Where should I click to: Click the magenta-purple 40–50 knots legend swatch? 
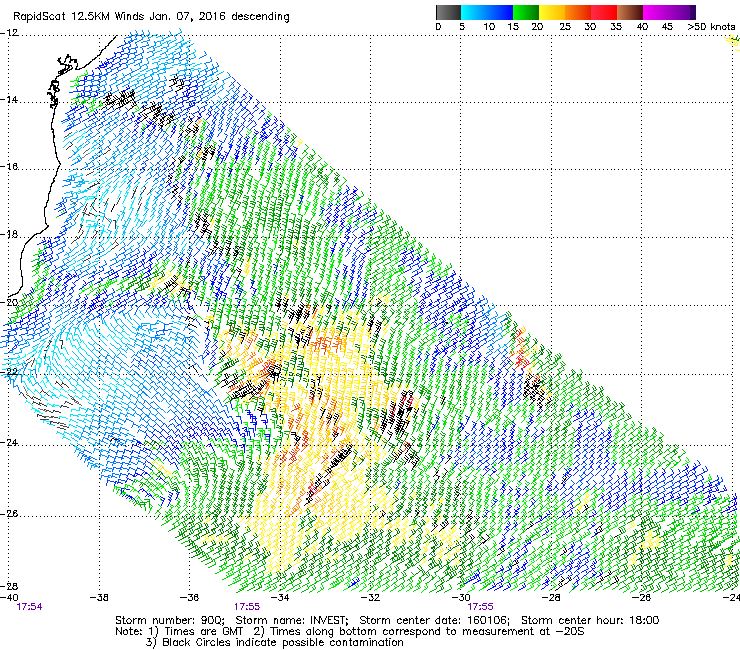coord(669,12)
